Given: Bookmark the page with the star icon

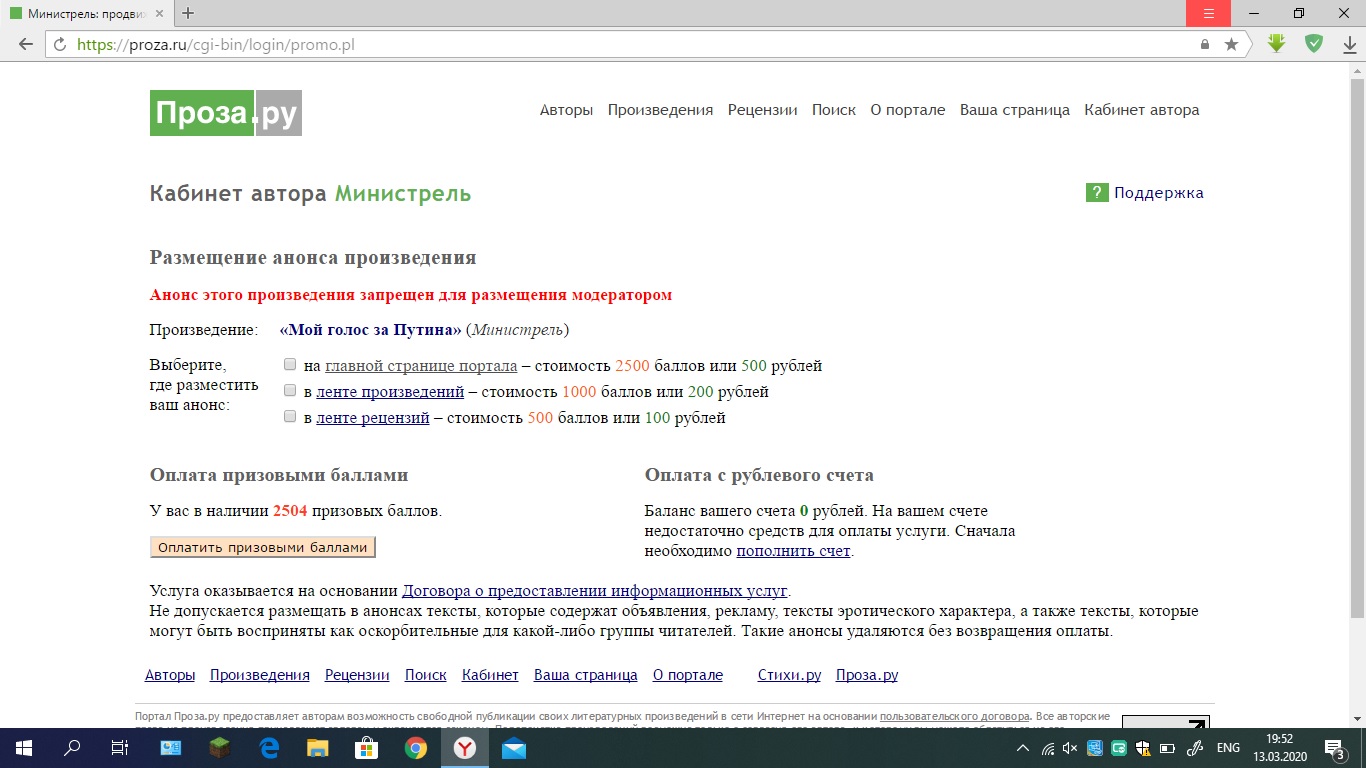Looking at the screenshot, I should click(x=1231, y=45).
